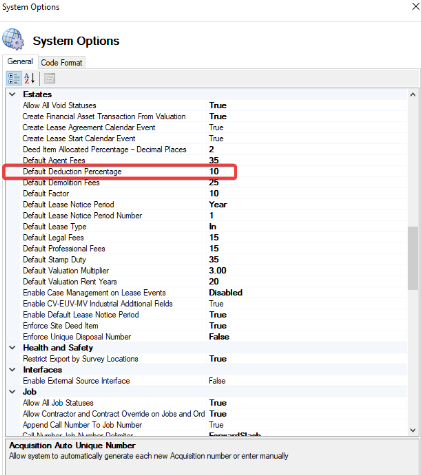421x475 pixels.
Task: Click the System Options globe icon
Action: (13, 39)
